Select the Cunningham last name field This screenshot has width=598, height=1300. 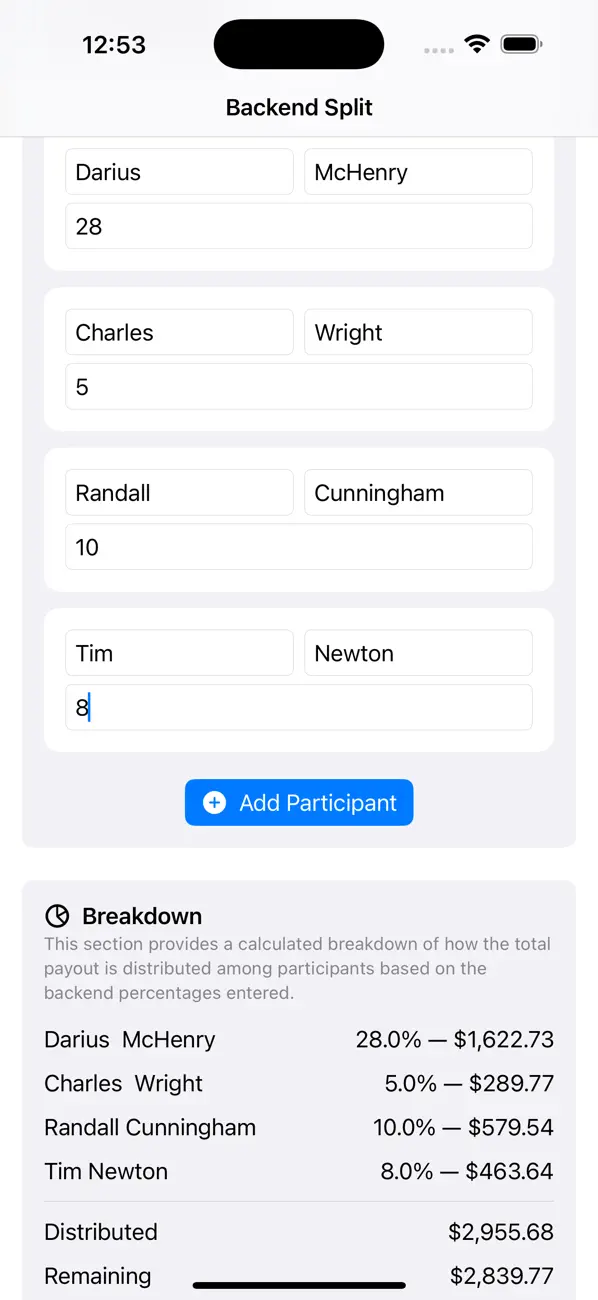[418, 492]
